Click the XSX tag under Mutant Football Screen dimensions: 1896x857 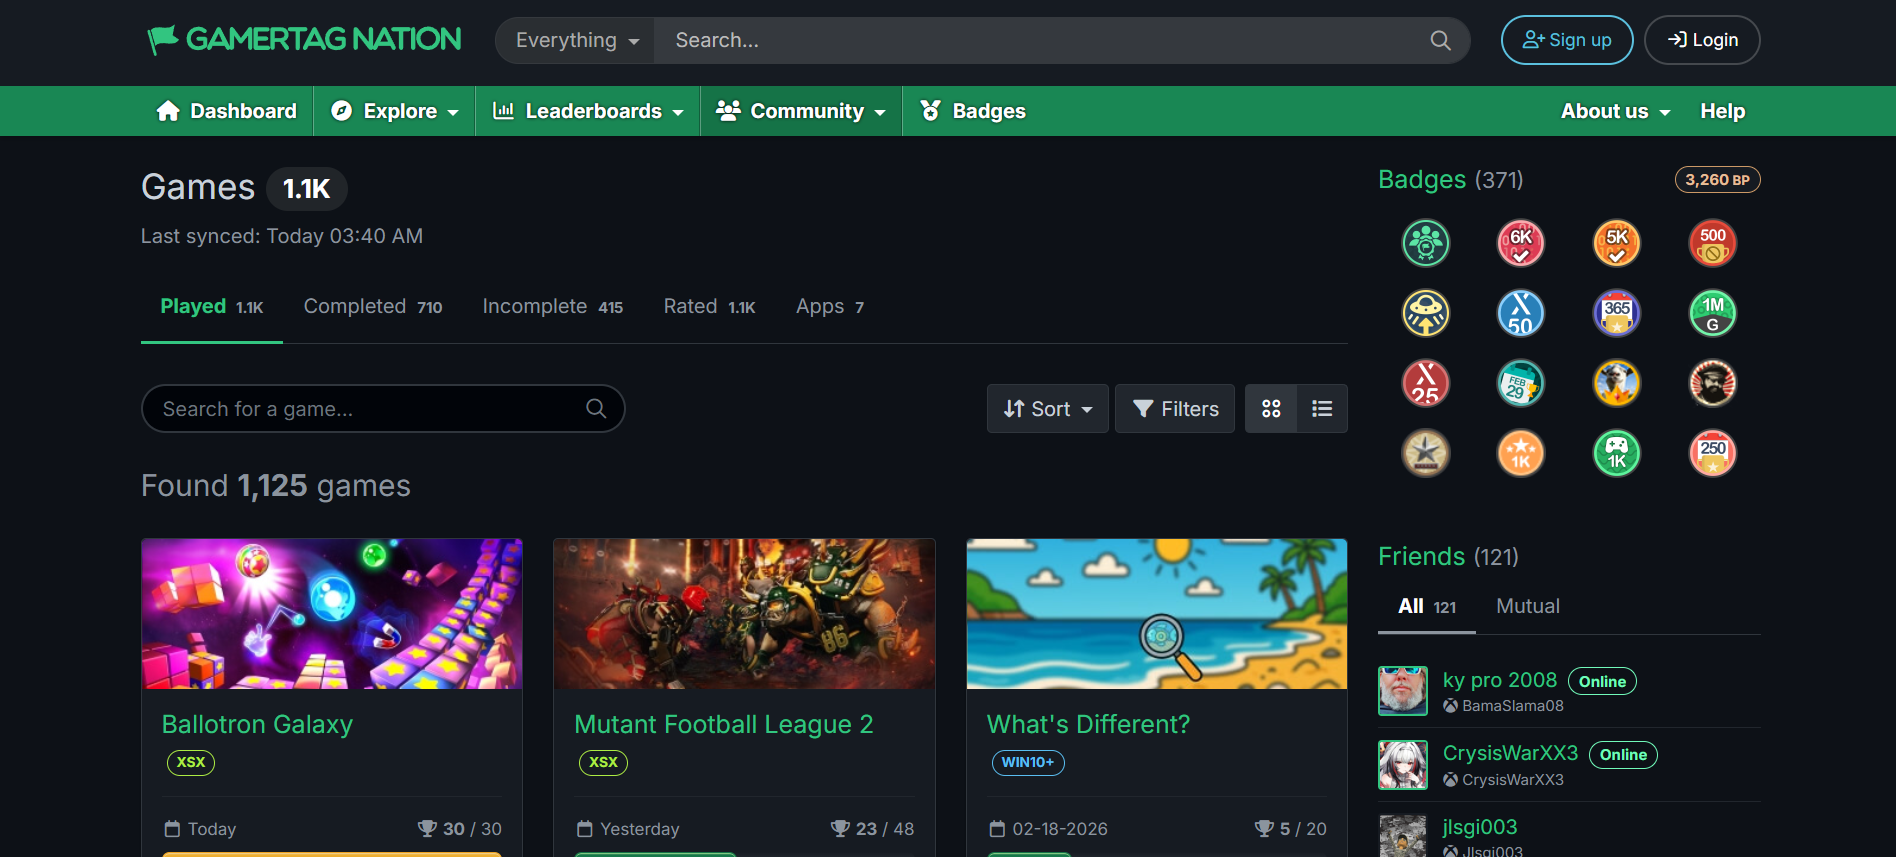point(603,762)
